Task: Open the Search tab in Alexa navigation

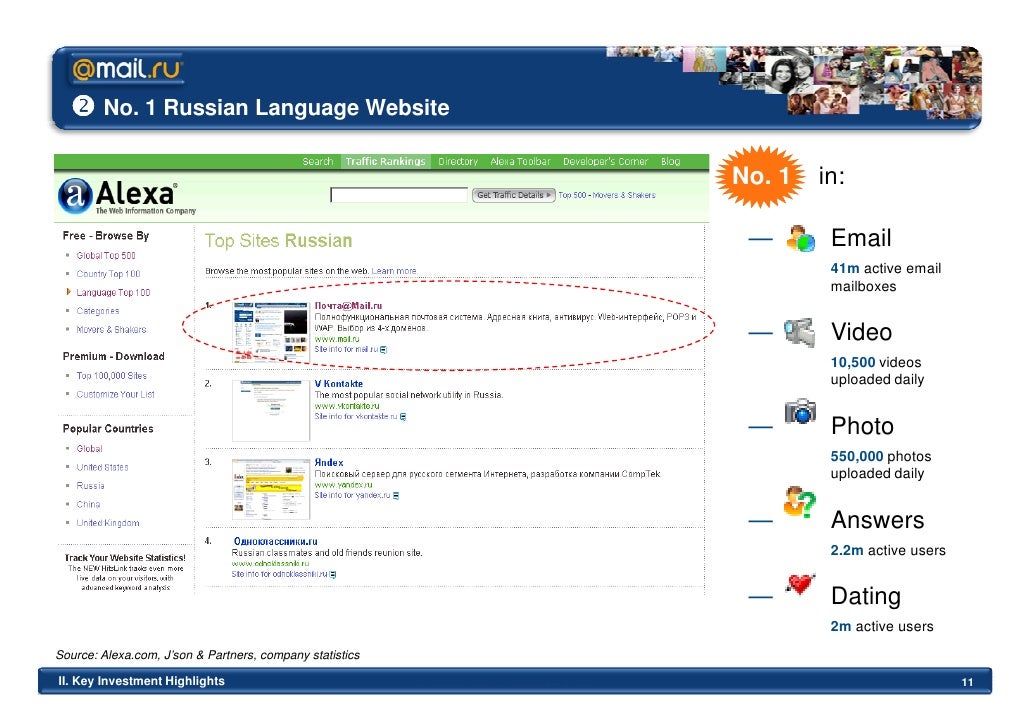Action: 318,162
